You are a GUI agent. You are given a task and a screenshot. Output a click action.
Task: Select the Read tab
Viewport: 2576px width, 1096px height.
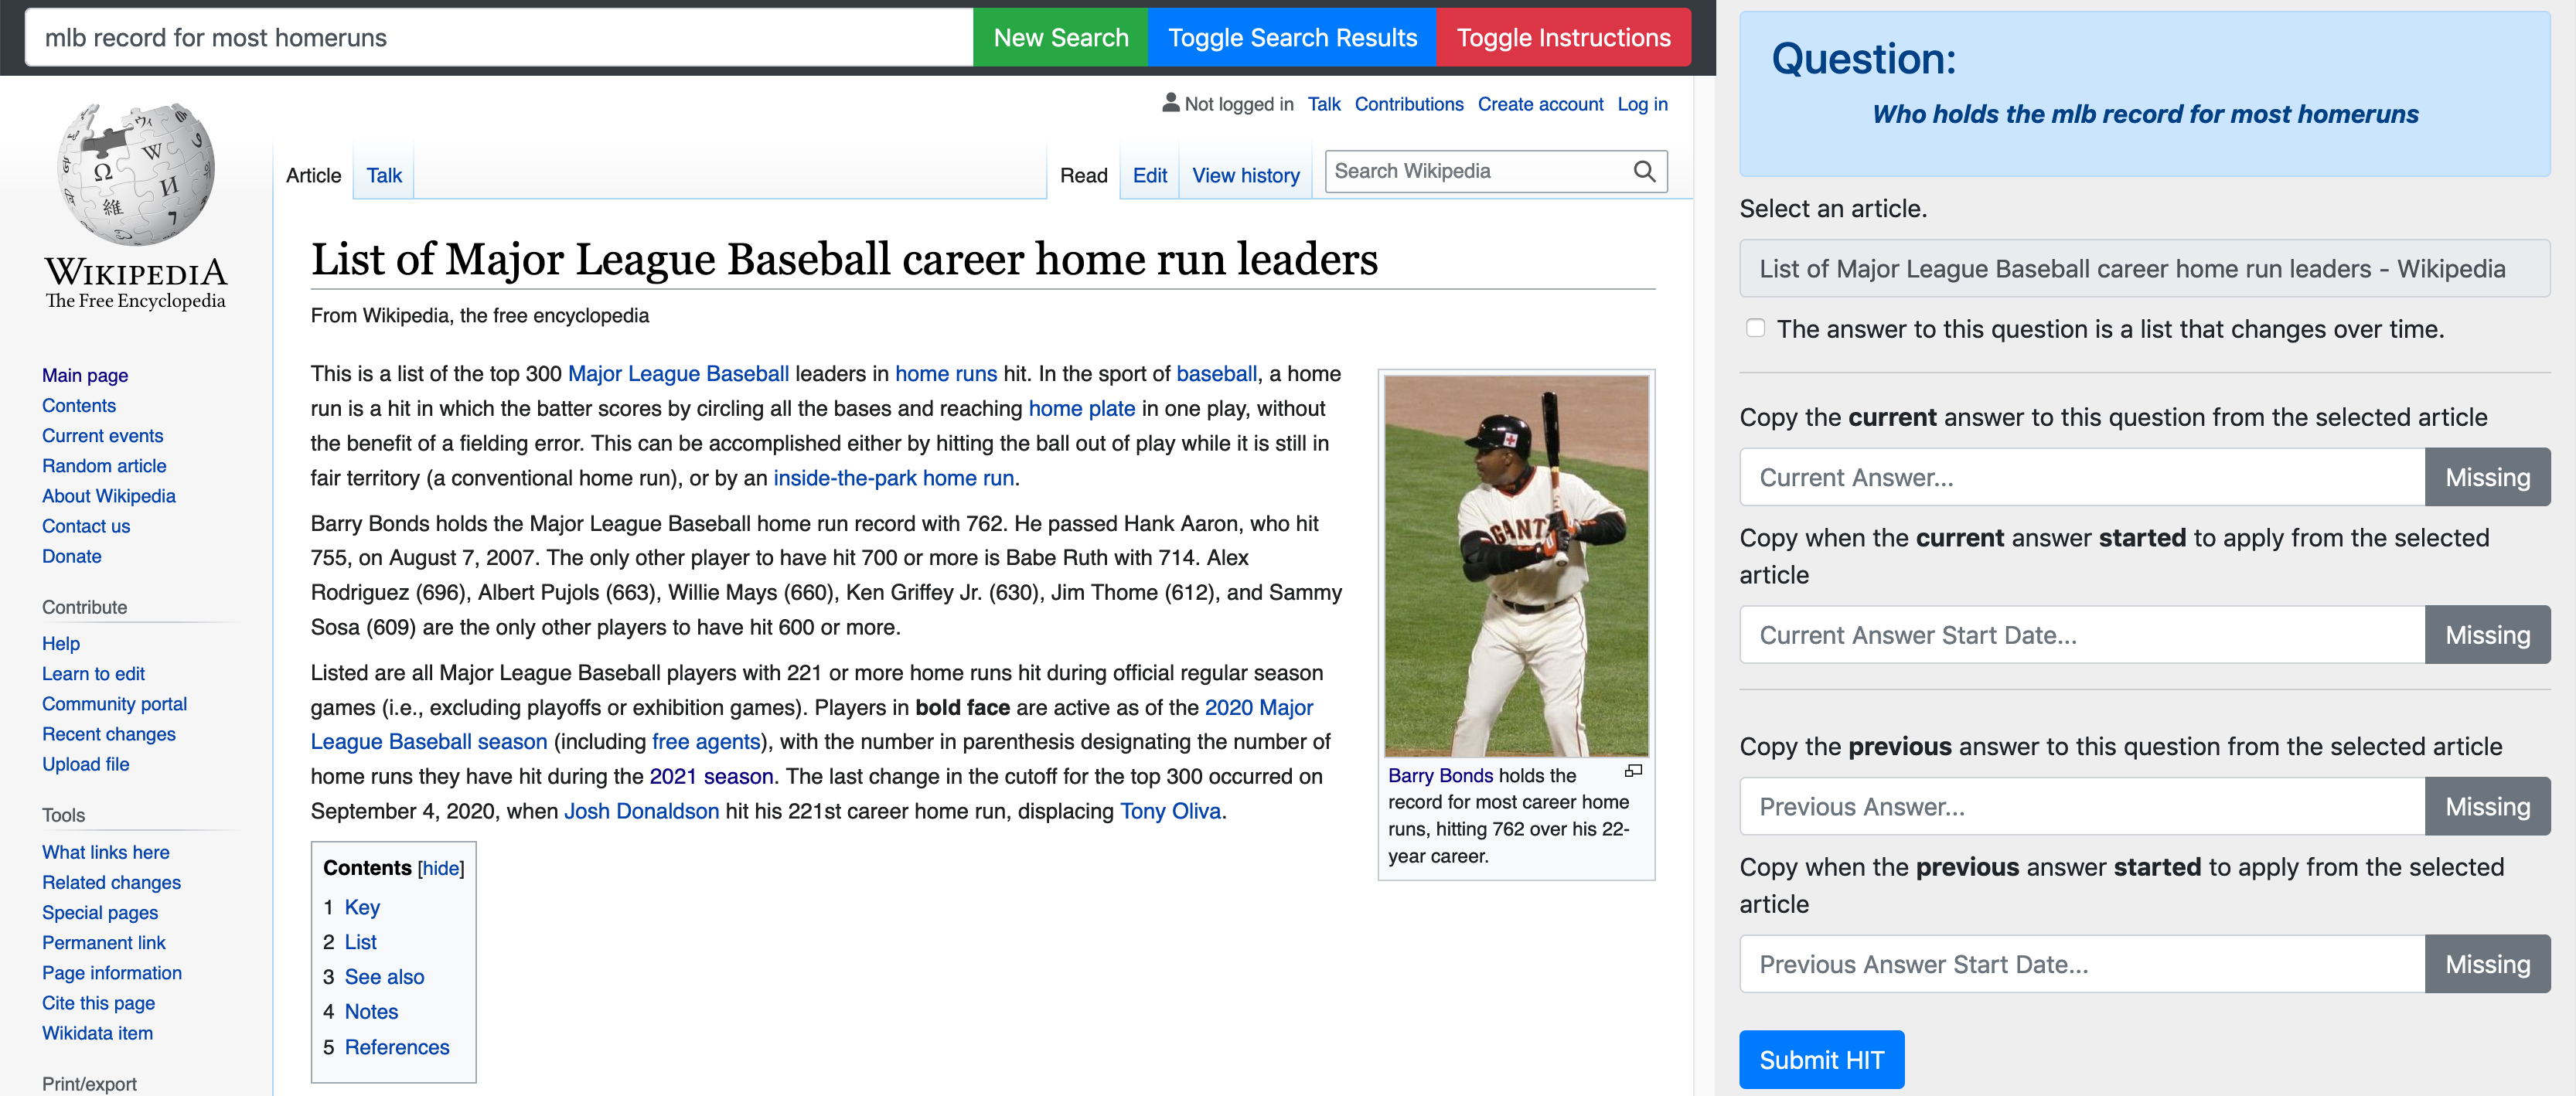[1083, 175]
